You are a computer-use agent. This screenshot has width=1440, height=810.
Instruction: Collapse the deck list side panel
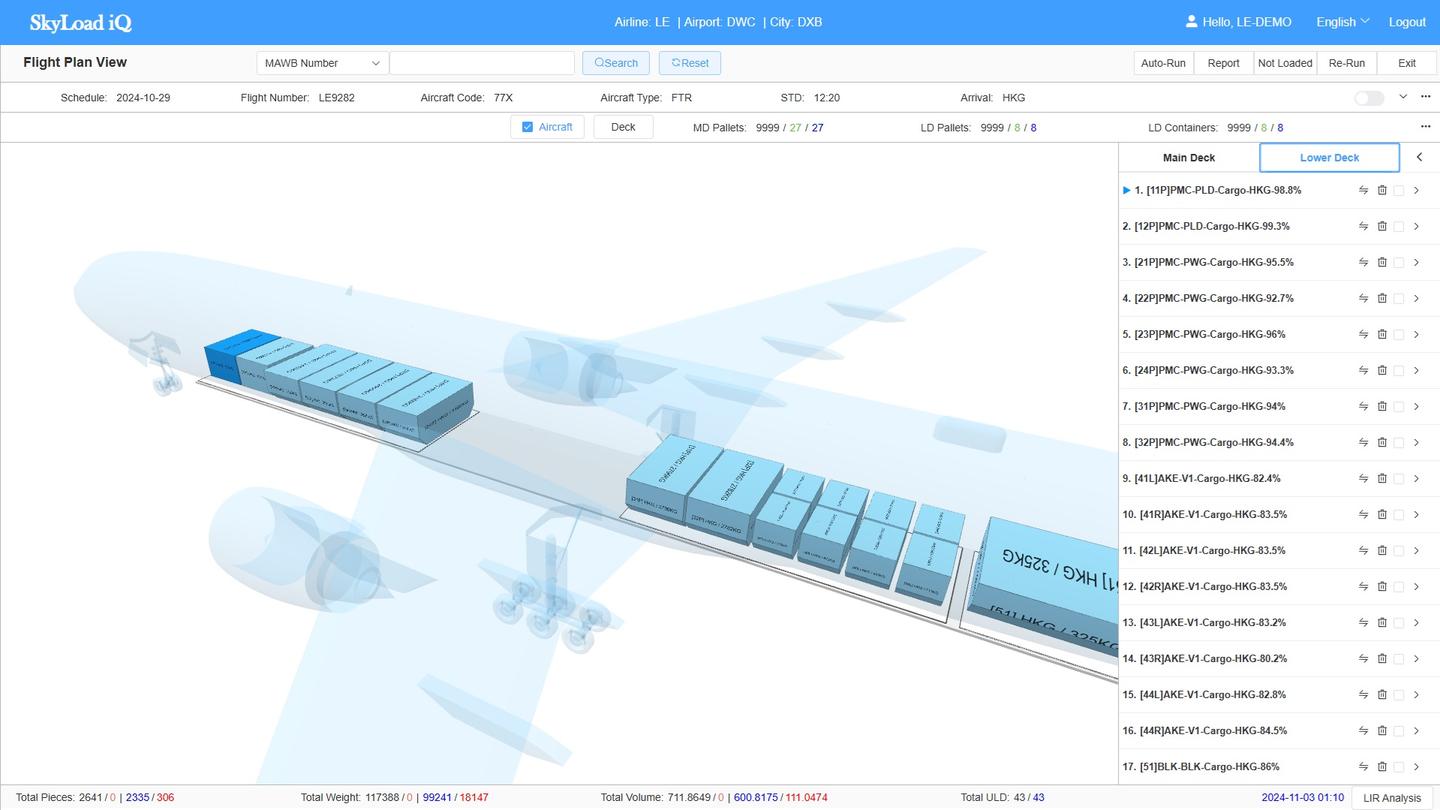pos(1419,157)
